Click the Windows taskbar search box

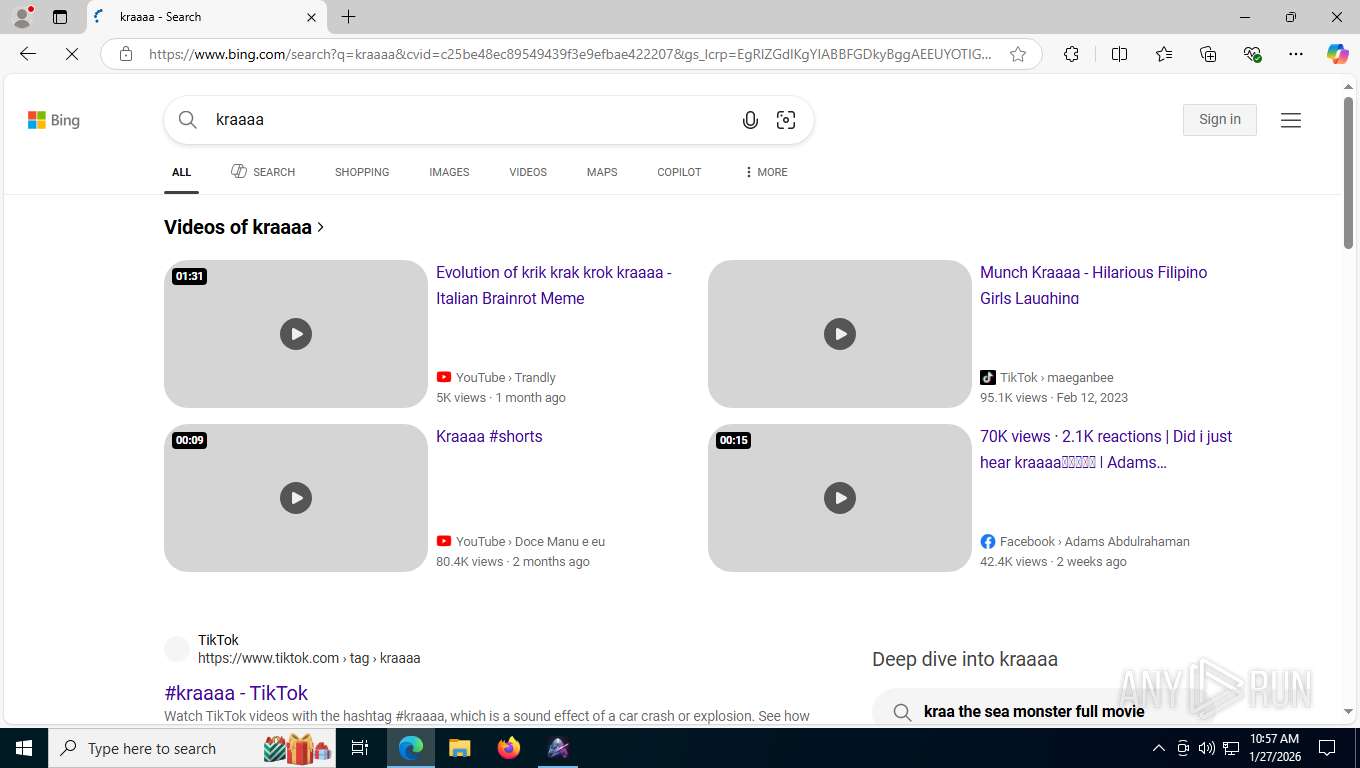pos(192,748)
